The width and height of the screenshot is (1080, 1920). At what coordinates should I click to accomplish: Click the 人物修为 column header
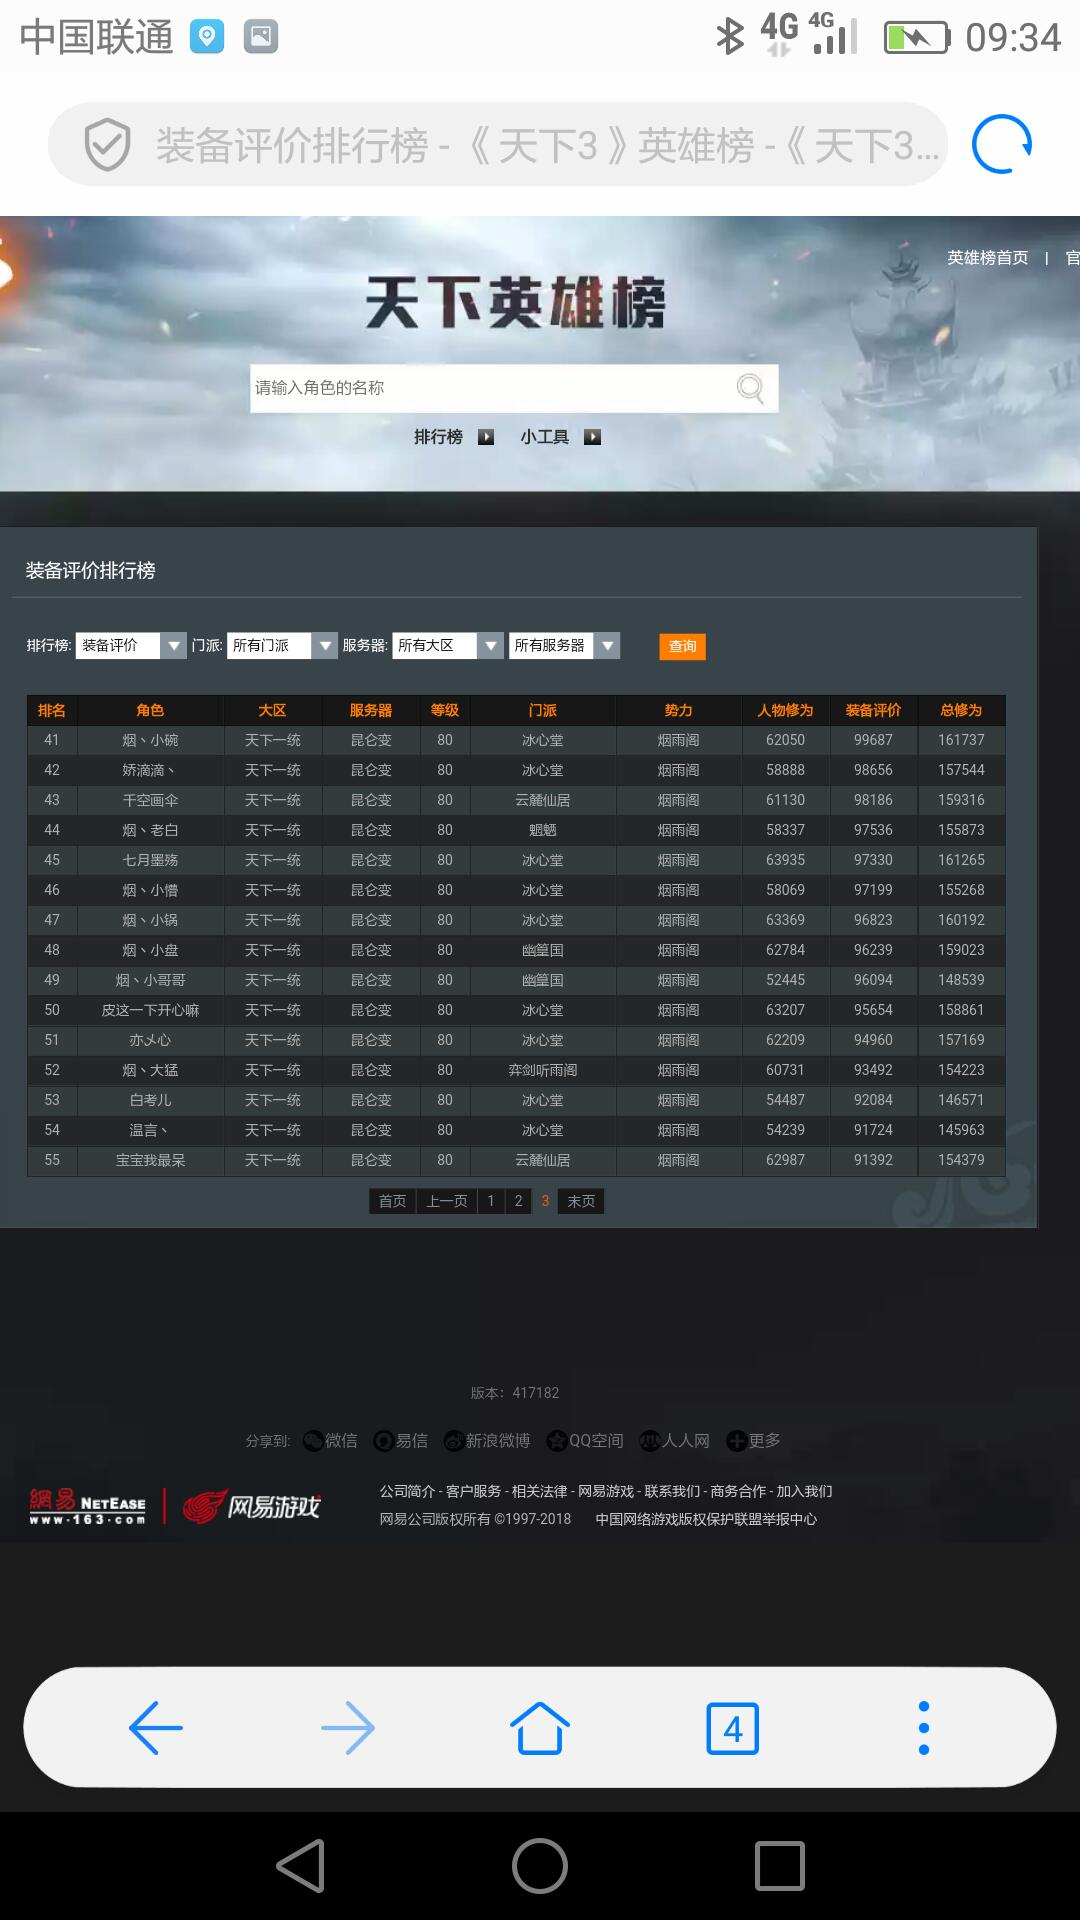[x=785, y=710]
